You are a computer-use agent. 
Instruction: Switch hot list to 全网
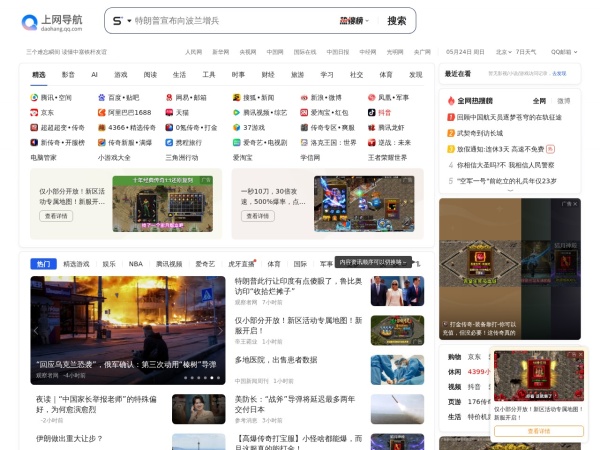539,101
